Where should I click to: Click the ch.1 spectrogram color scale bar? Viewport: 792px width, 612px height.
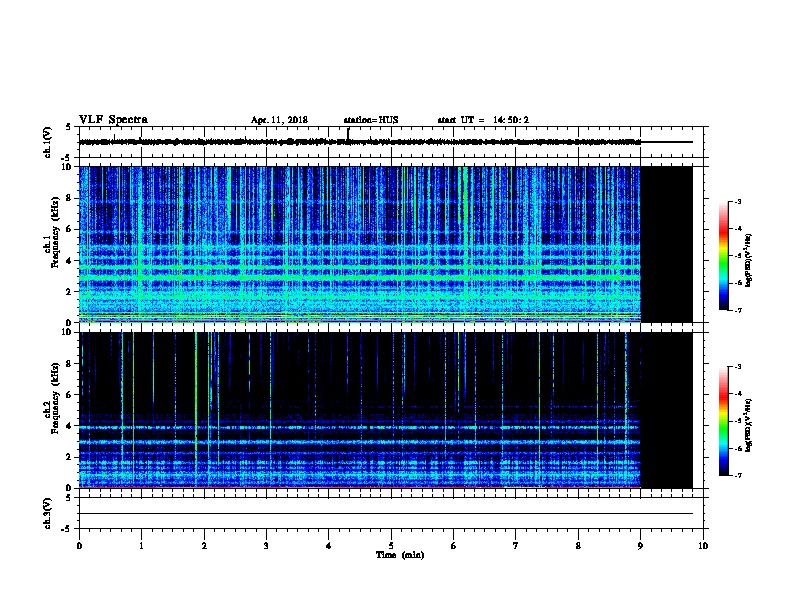723,256
